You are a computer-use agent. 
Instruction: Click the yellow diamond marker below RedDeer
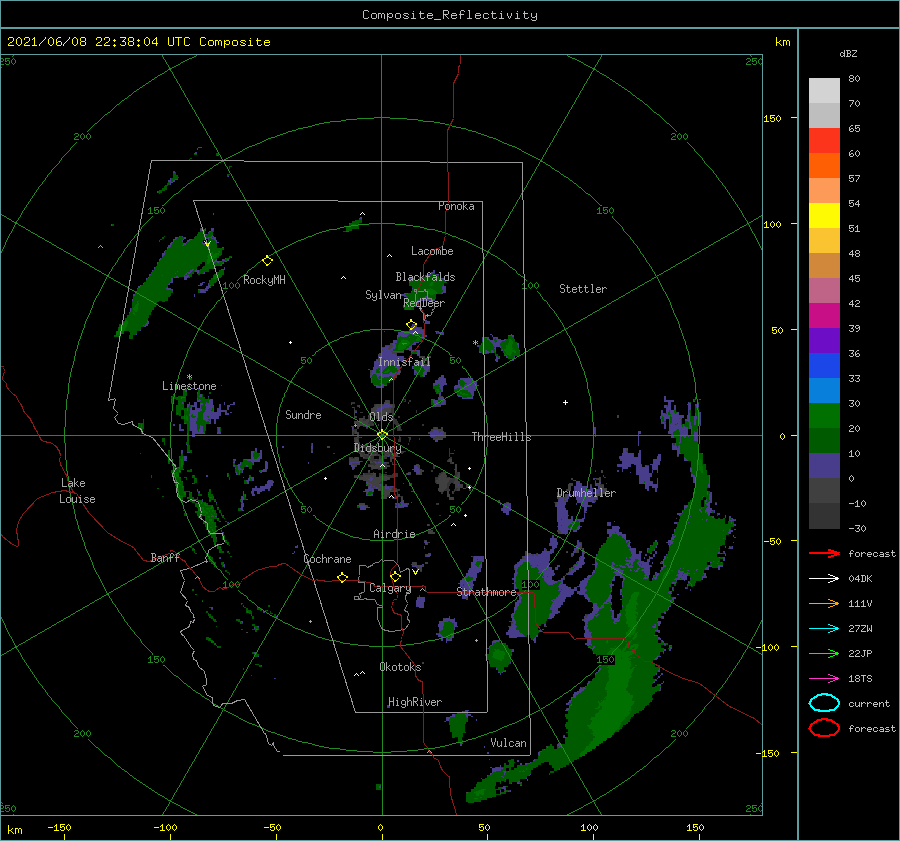(411, 325)
